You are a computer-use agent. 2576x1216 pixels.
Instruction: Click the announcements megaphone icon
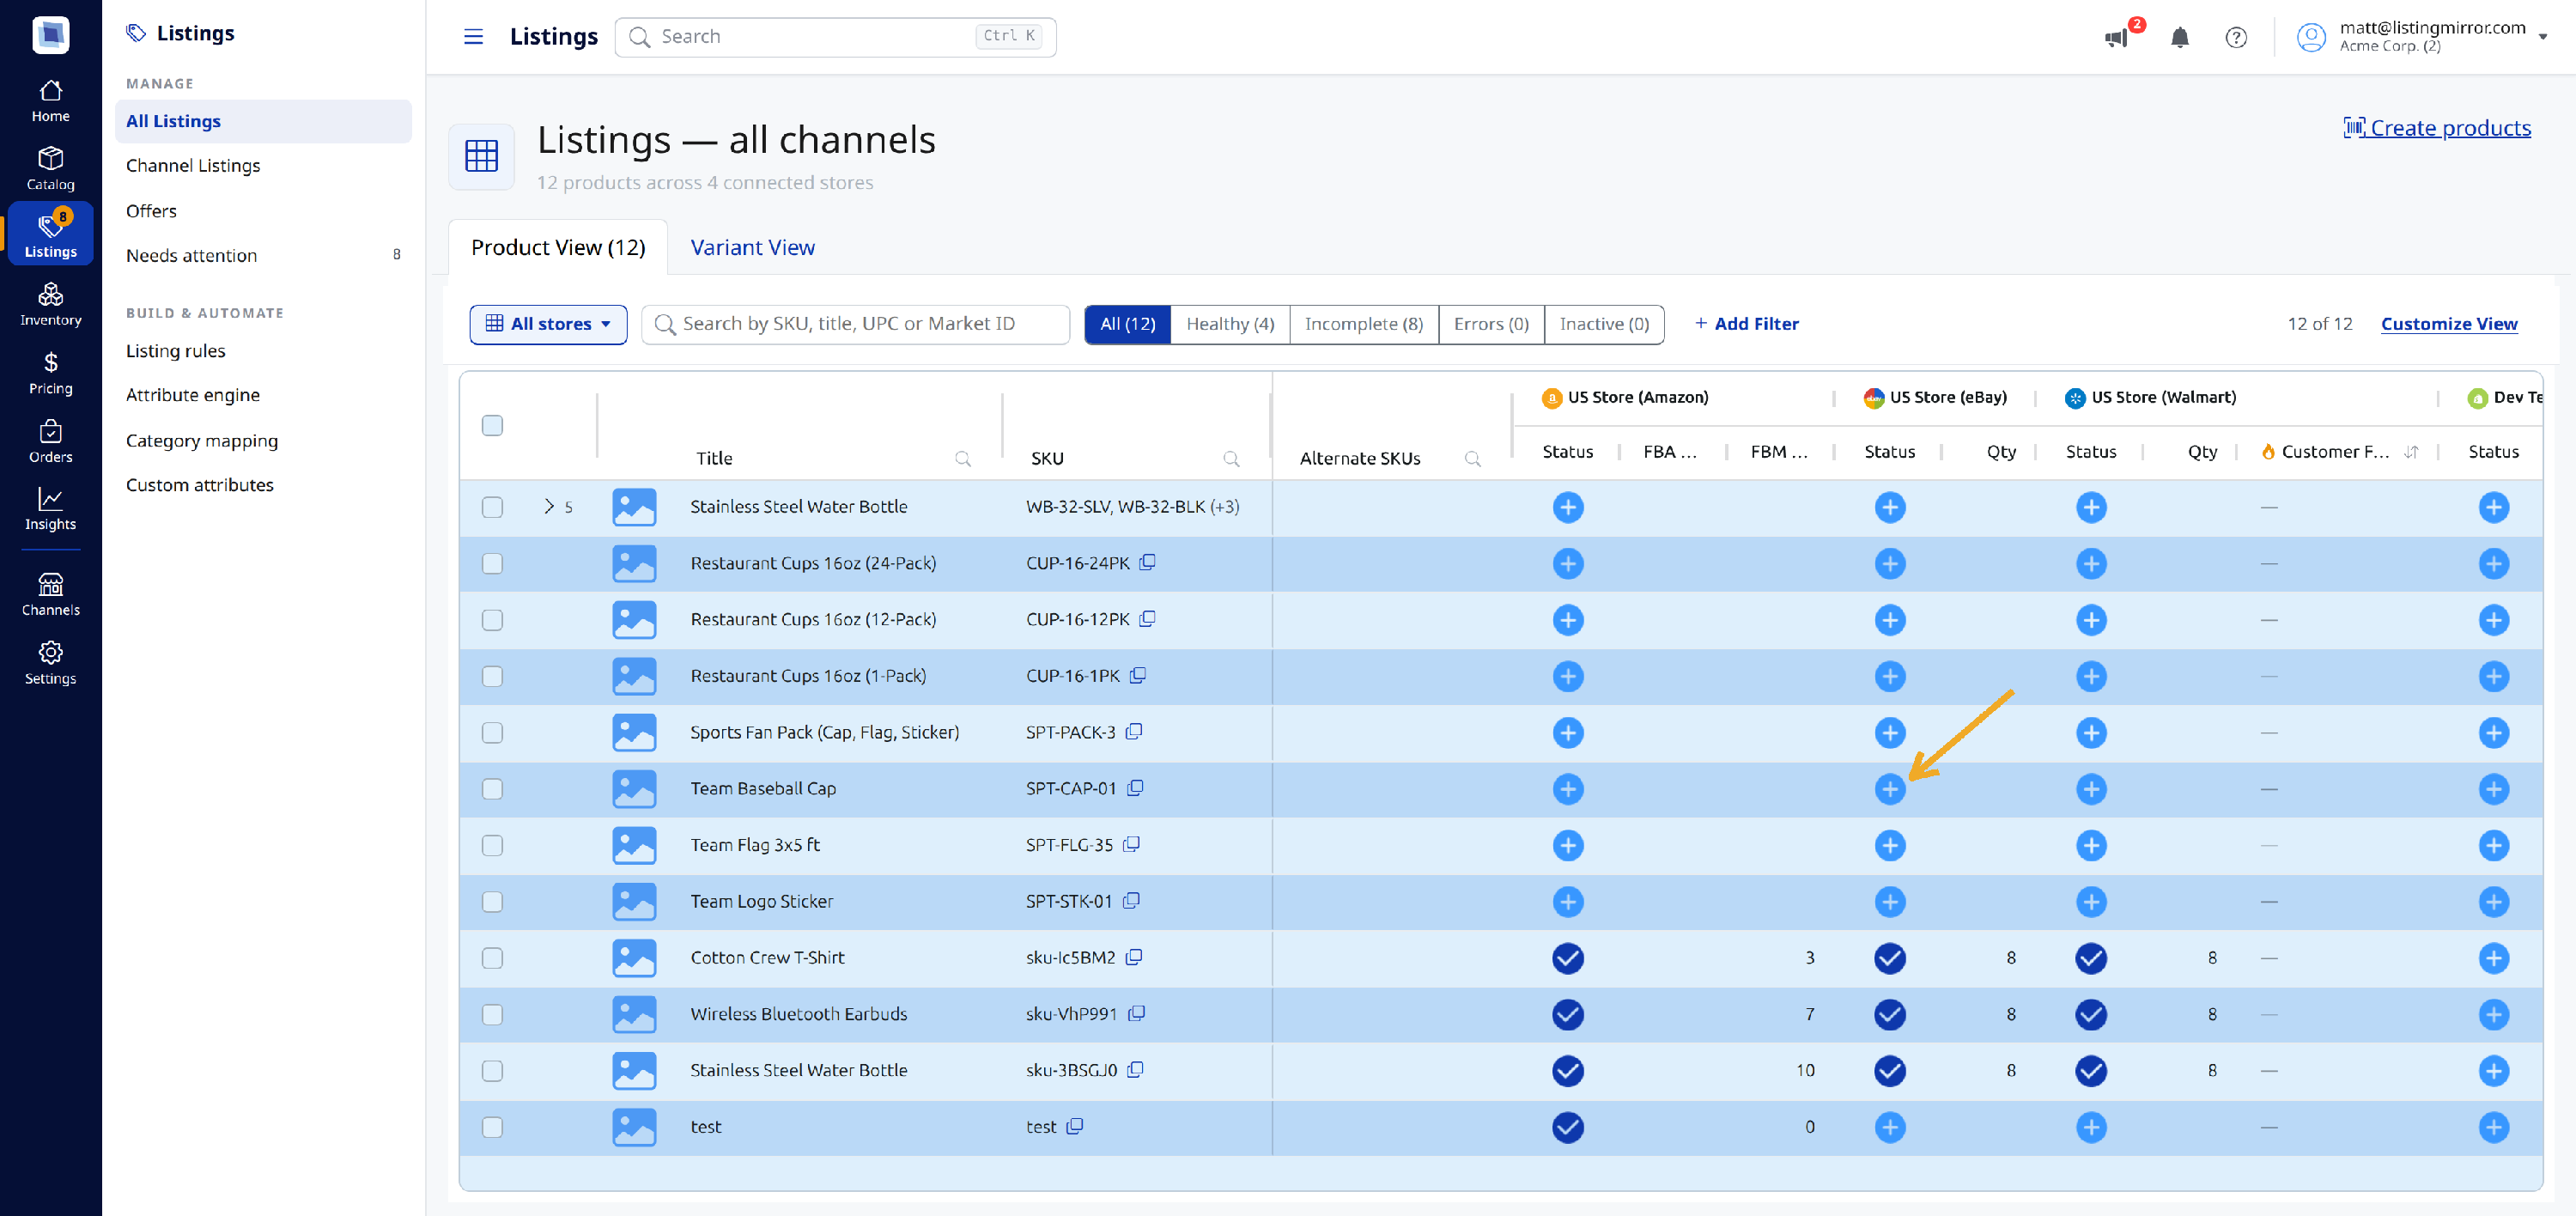tap(2115, 38)
